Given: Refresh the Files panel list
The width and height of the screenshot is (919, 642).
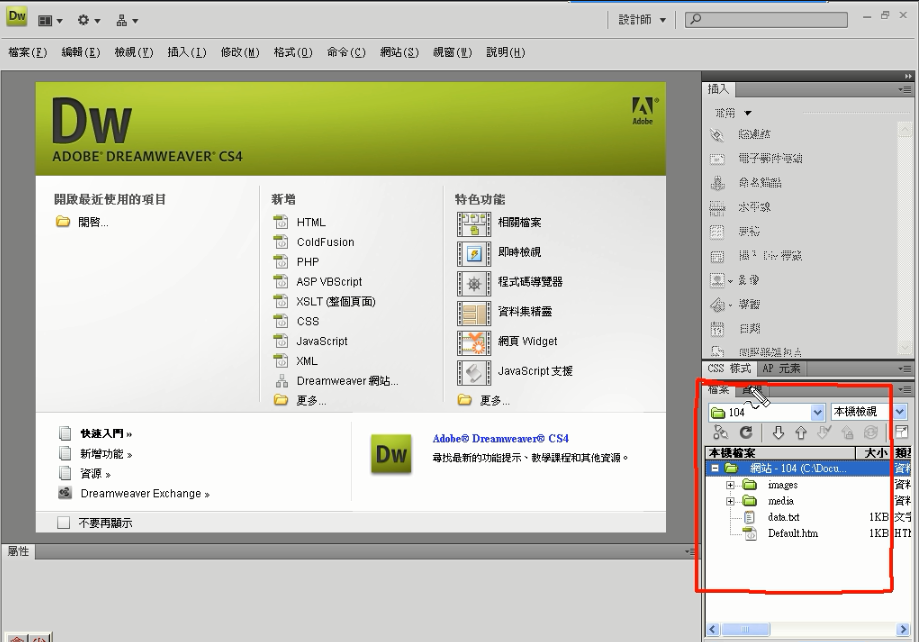Looking at the screenshot, I should pos(746,433).
